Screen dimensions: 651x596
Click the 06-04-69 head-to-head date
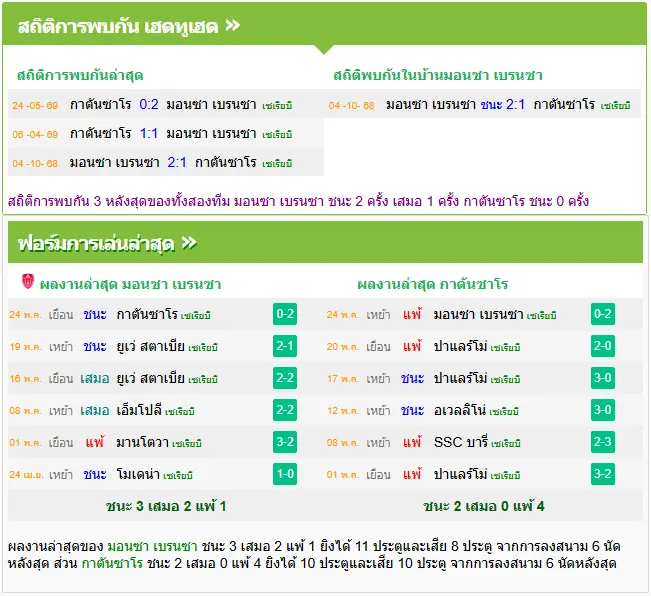pos(35,134)
